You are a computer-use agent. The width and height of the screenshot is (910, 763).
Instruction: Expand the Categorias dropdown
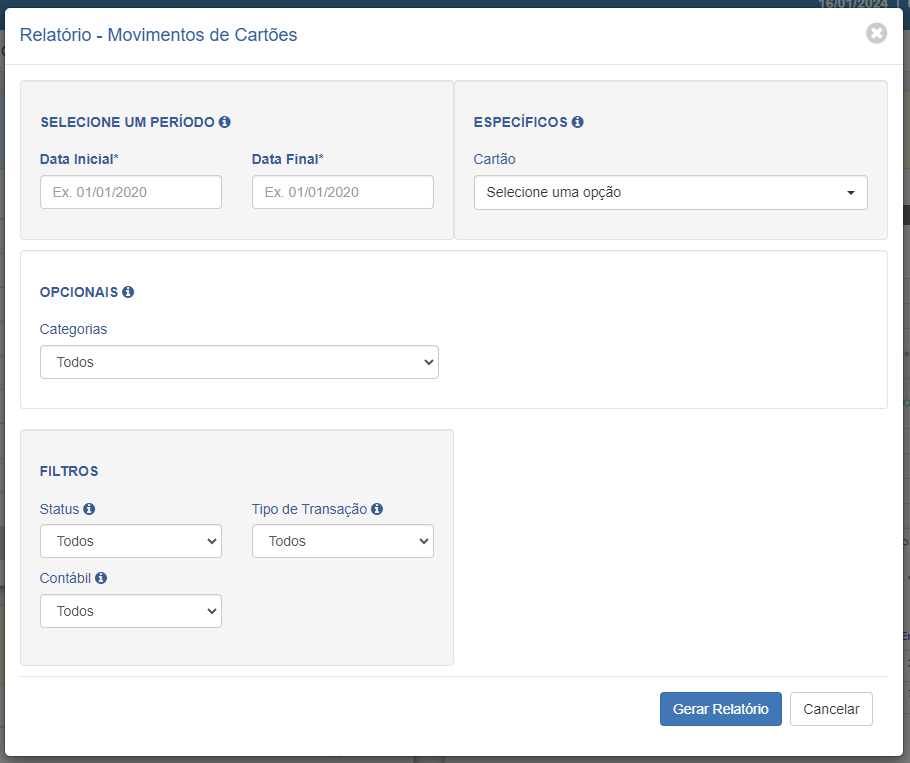coord(239,362)
